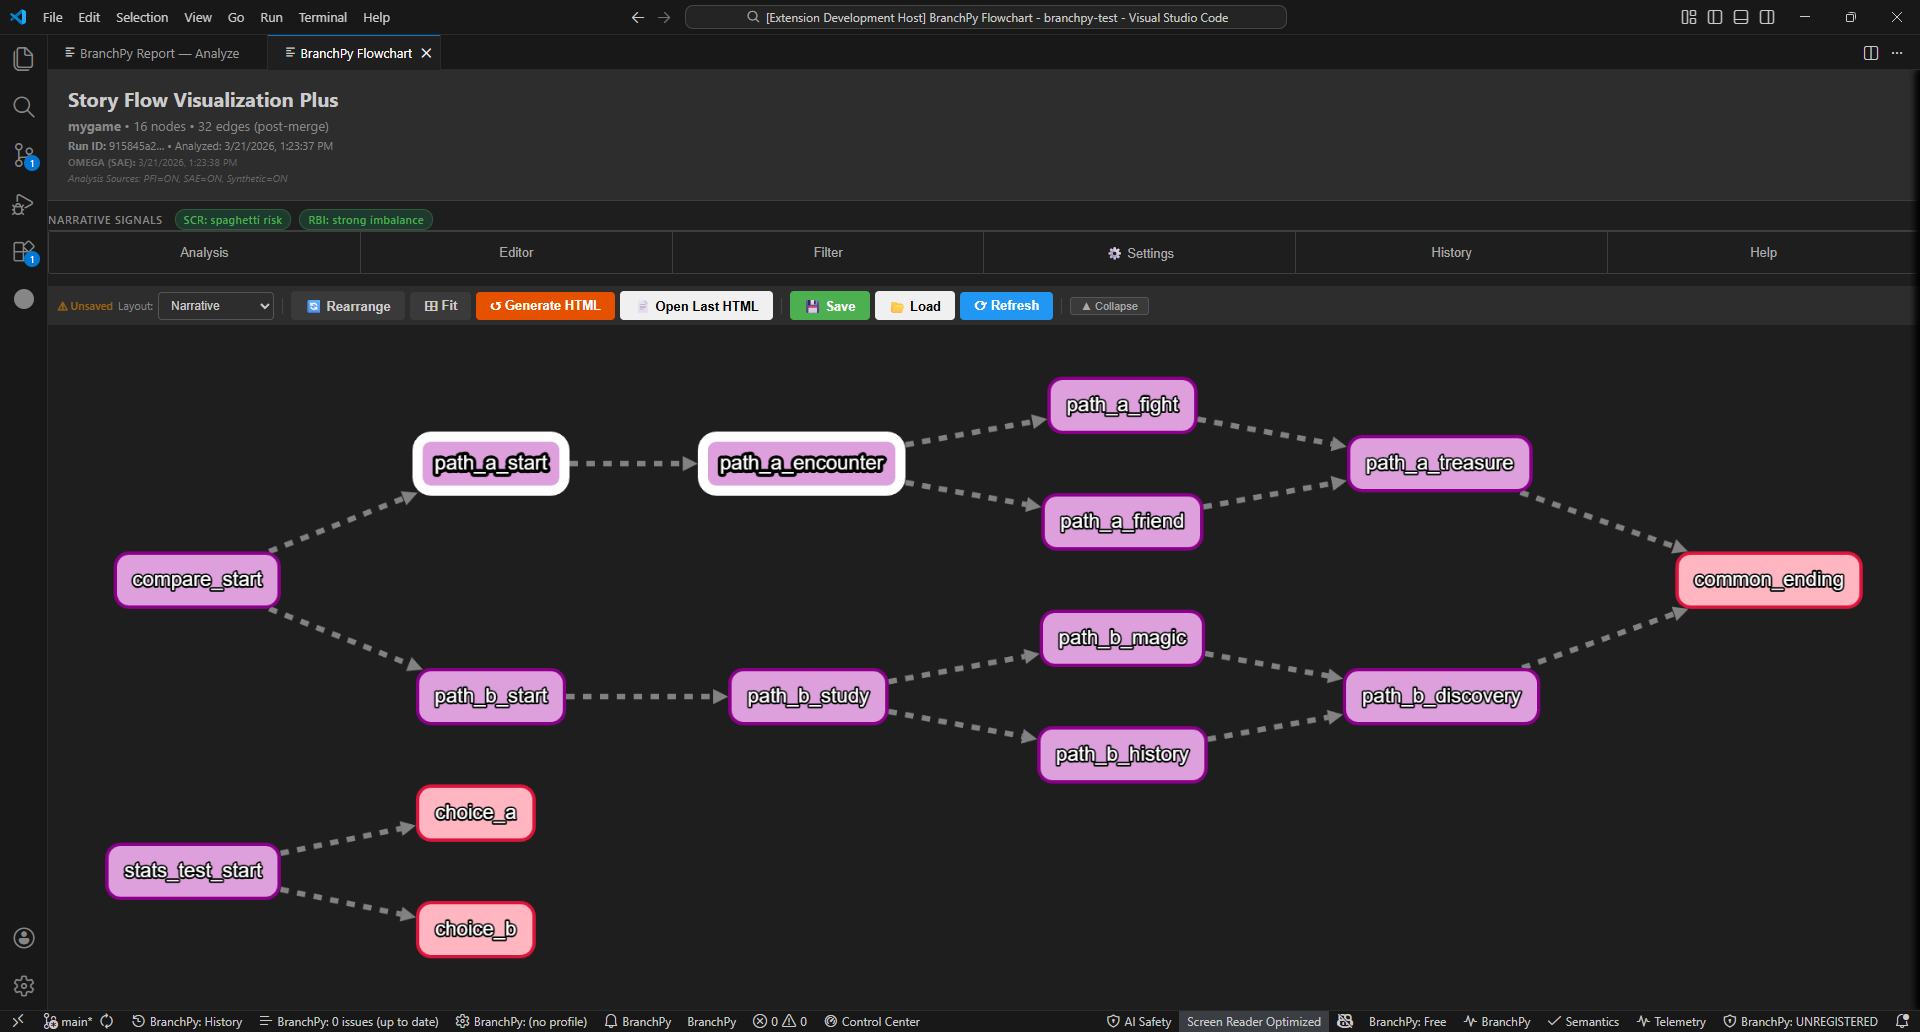The image size is (1920, 1032).
Task: Collapse the toolbar with Collapse button
Action: (1109, 306)
